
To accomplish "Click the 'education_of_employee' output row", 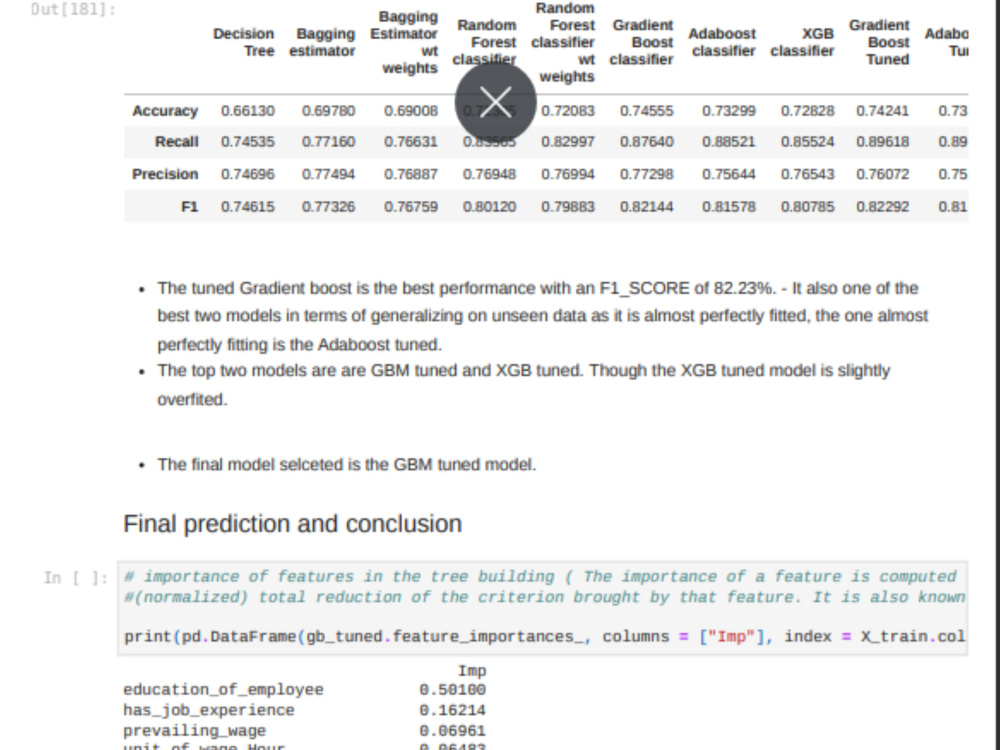I will [305, 689].
